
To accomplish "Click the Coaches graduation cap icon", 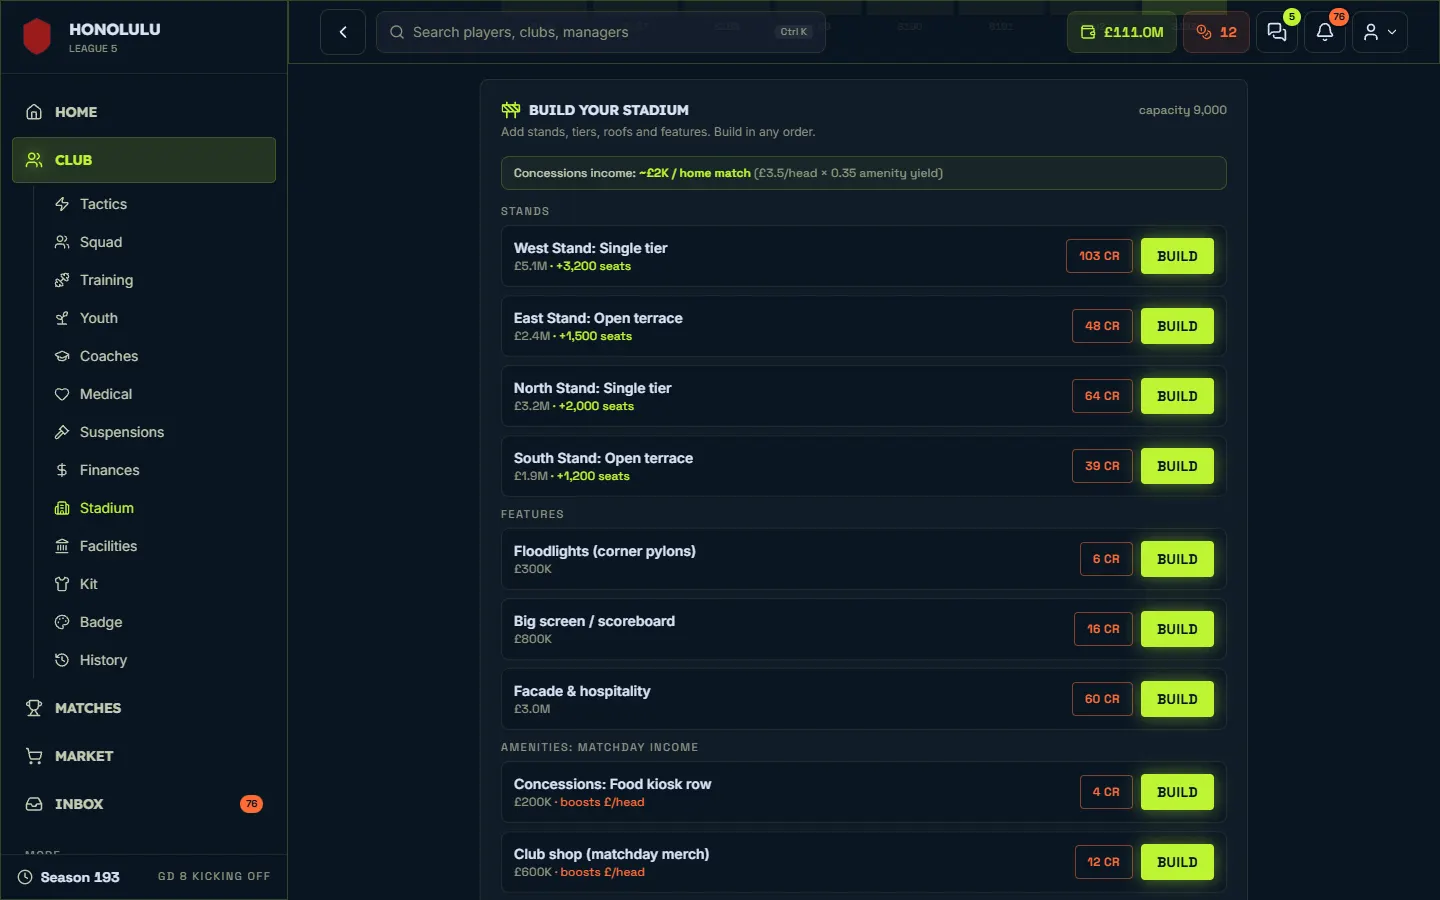I will 62,356.
